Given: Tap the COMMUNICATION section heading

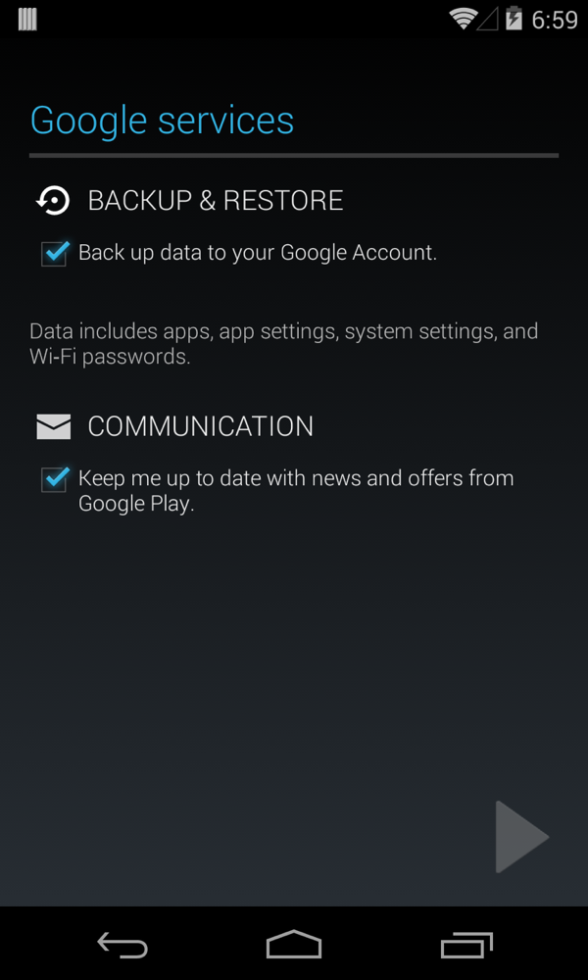Looking at the screenshot, I should tap(201, 426).
